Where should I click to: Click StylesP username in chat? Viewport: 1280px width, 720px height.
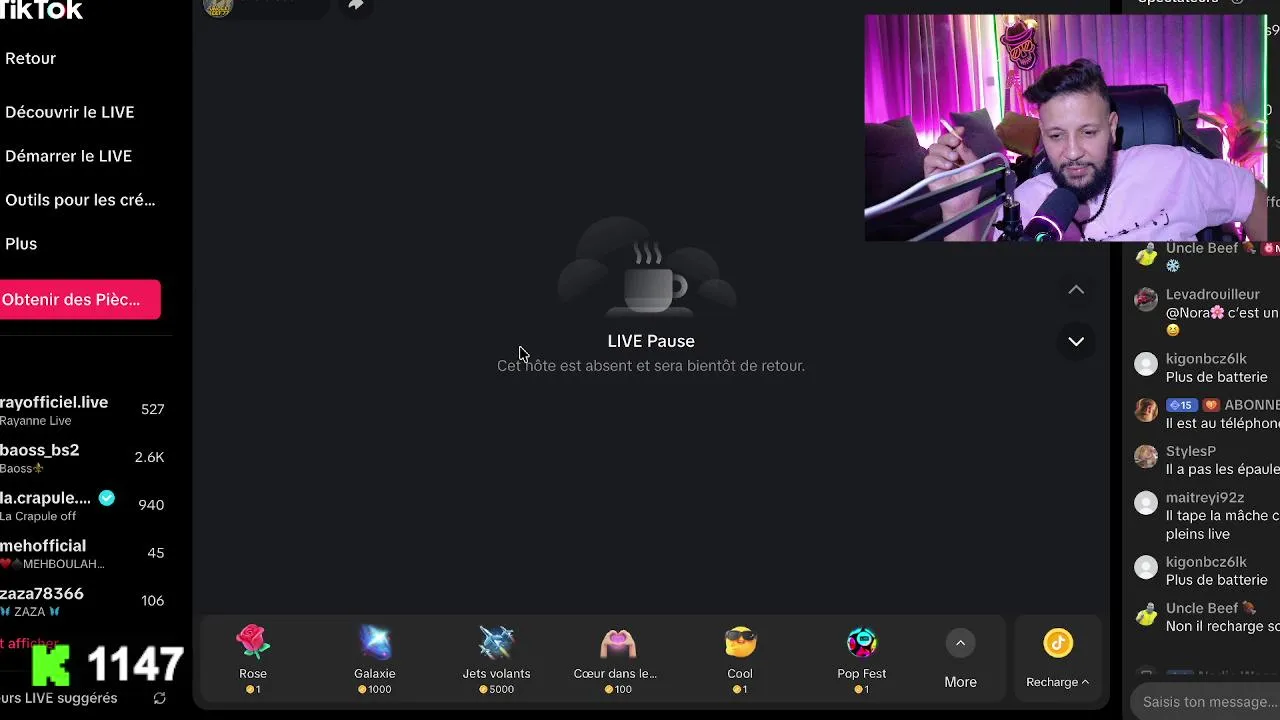coord(1191,451)
